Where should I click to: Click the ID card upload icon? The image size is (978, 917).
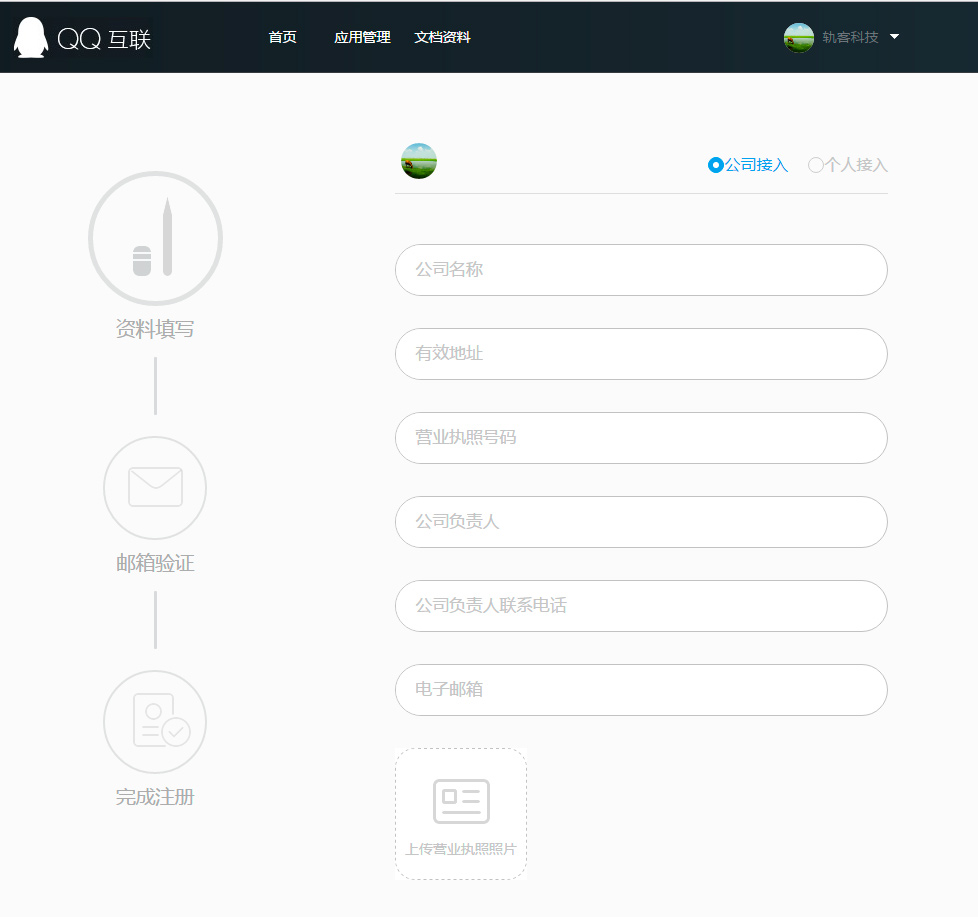tap(461, 801)
